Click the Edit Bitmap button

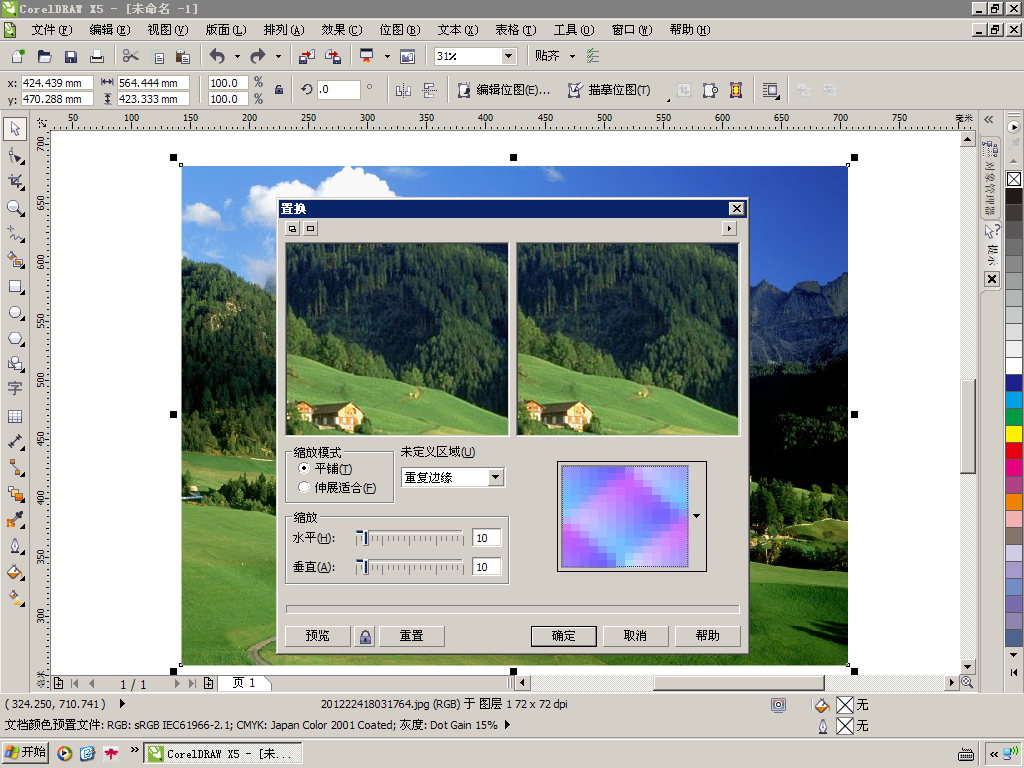coord(504,90)
